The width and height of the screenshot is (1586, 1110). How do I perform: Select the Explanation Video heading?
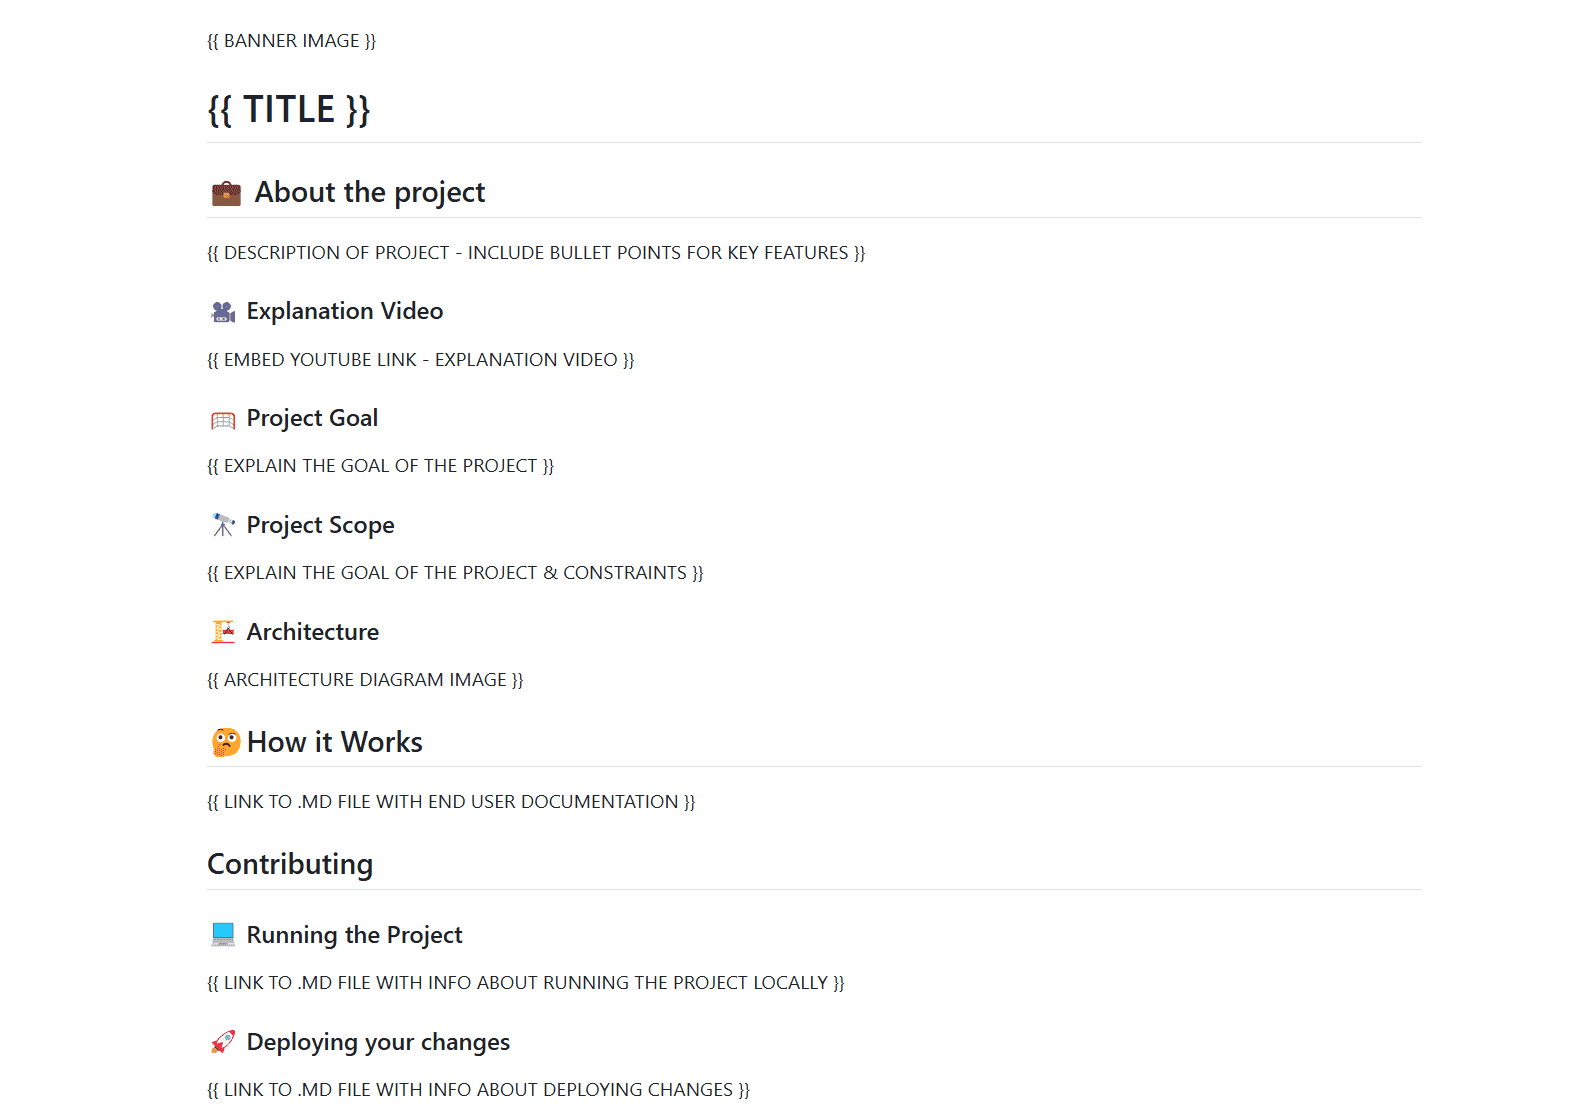point(344,311)
